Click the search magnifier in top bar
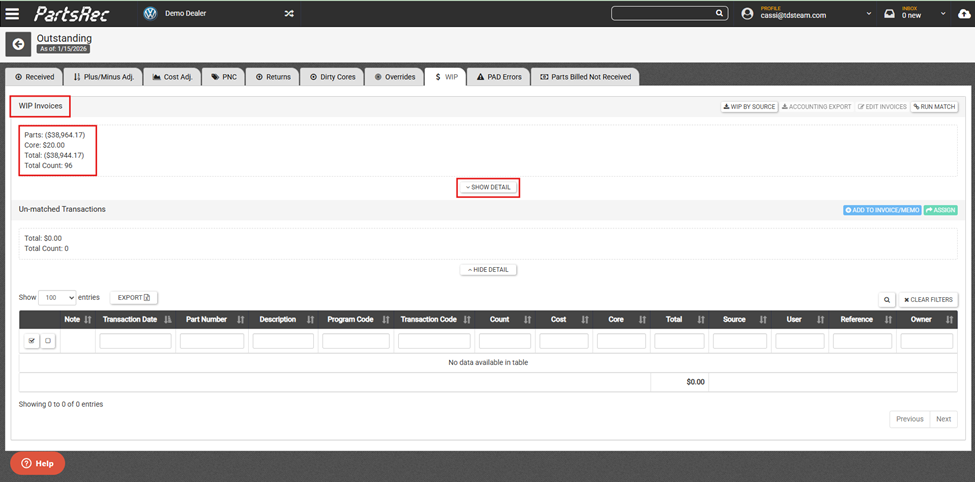Viewport: 975px width, 482px height. (719, 13)
